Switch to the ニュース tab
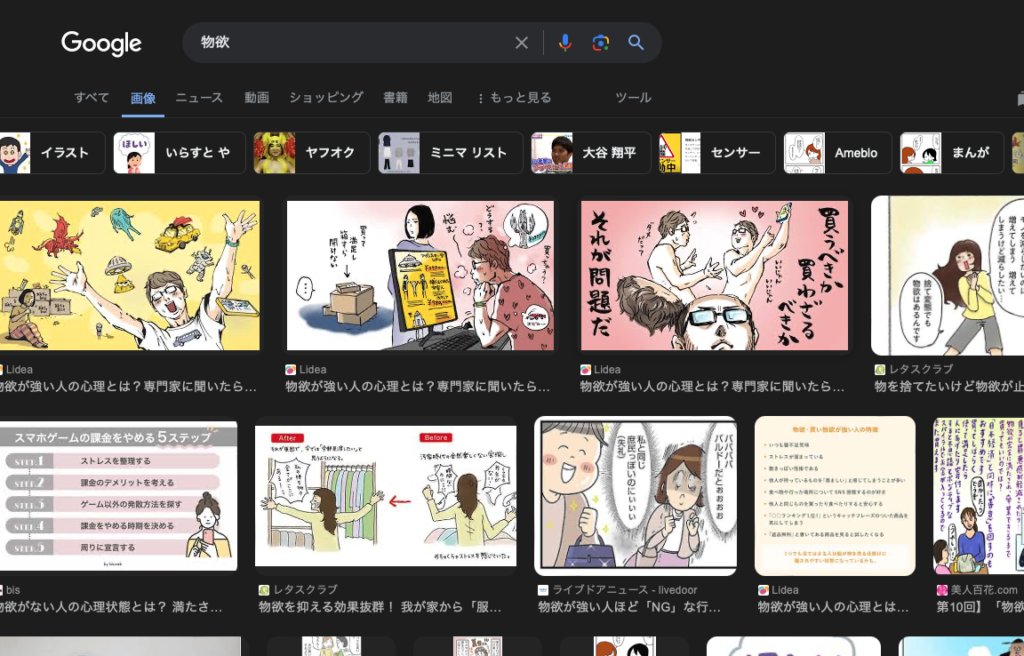 pyautogui.click(x=198, y=97)
